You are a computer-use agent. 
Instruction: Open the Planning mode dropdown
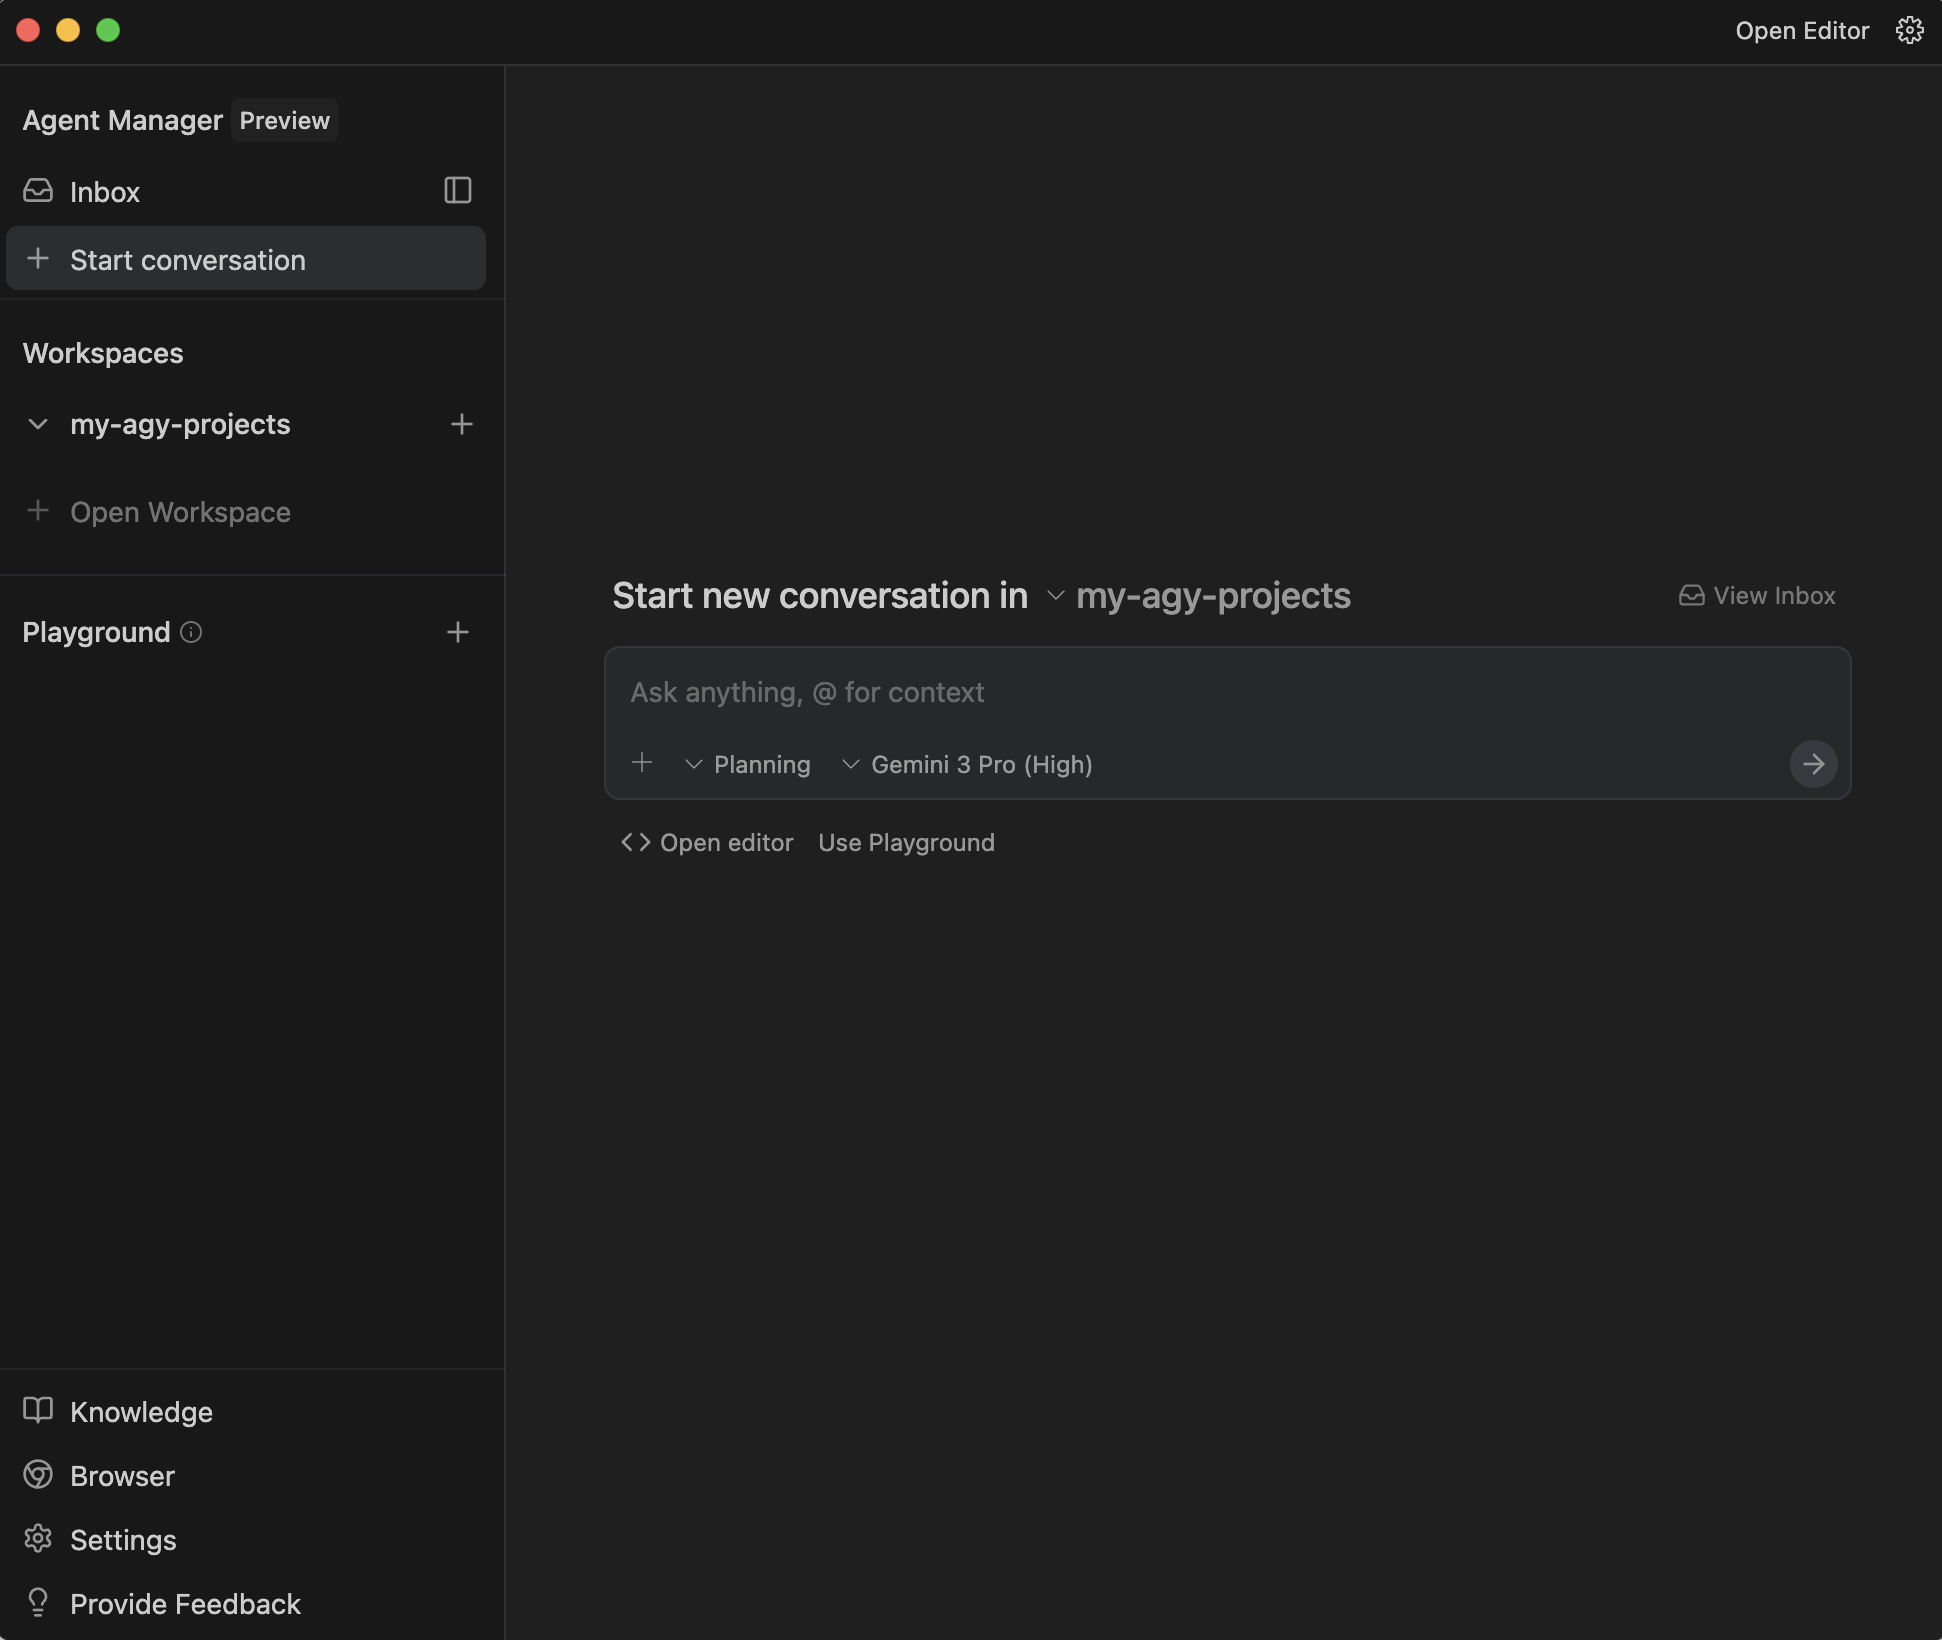click(x=748, y=763)
